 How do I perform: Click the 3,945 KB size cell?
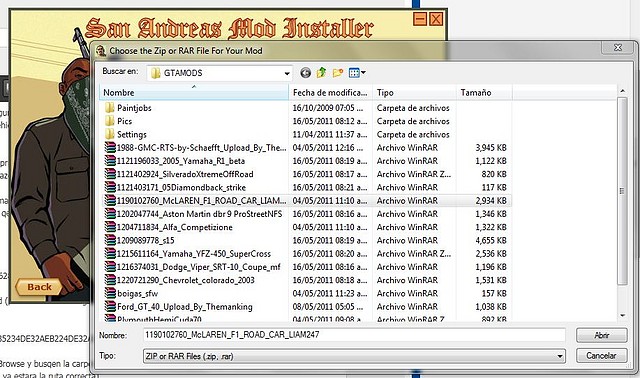[491, 148]
